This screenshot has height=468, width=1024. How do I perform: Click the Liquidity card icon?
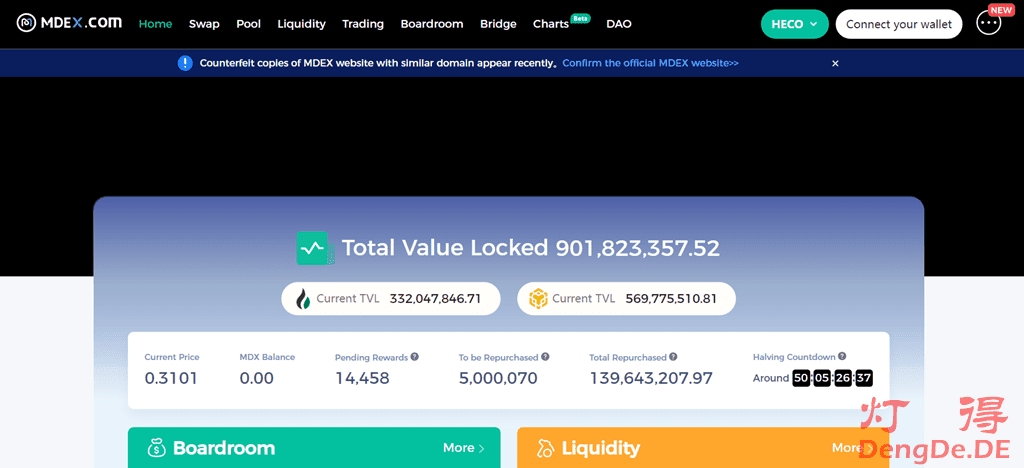tap(545, 448)
